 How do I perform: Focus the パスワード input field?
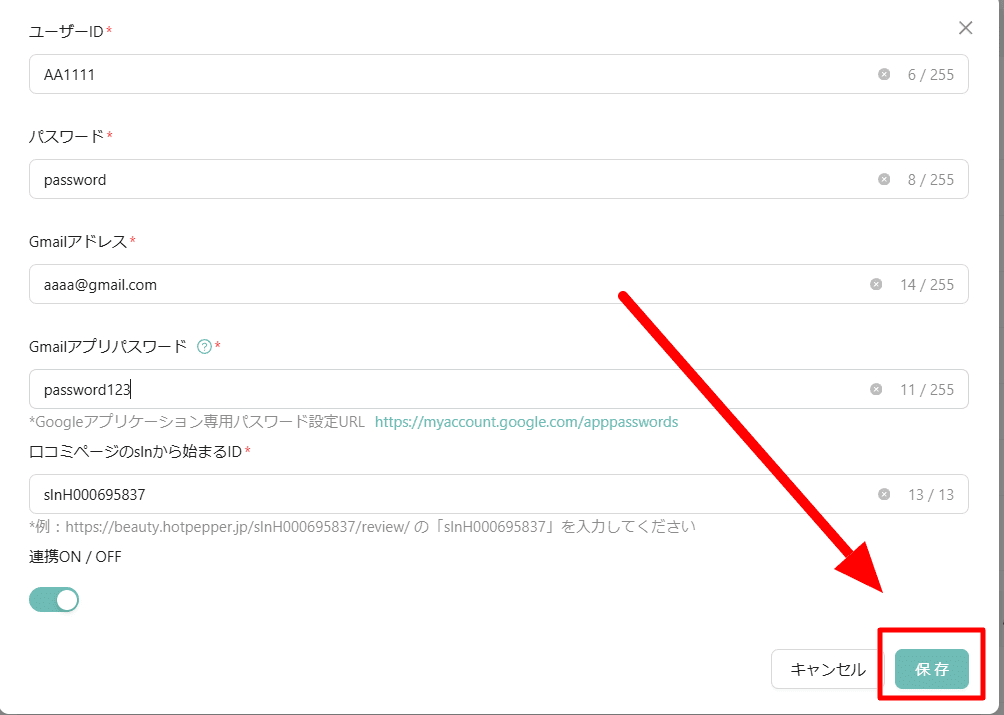coord(450,180)
